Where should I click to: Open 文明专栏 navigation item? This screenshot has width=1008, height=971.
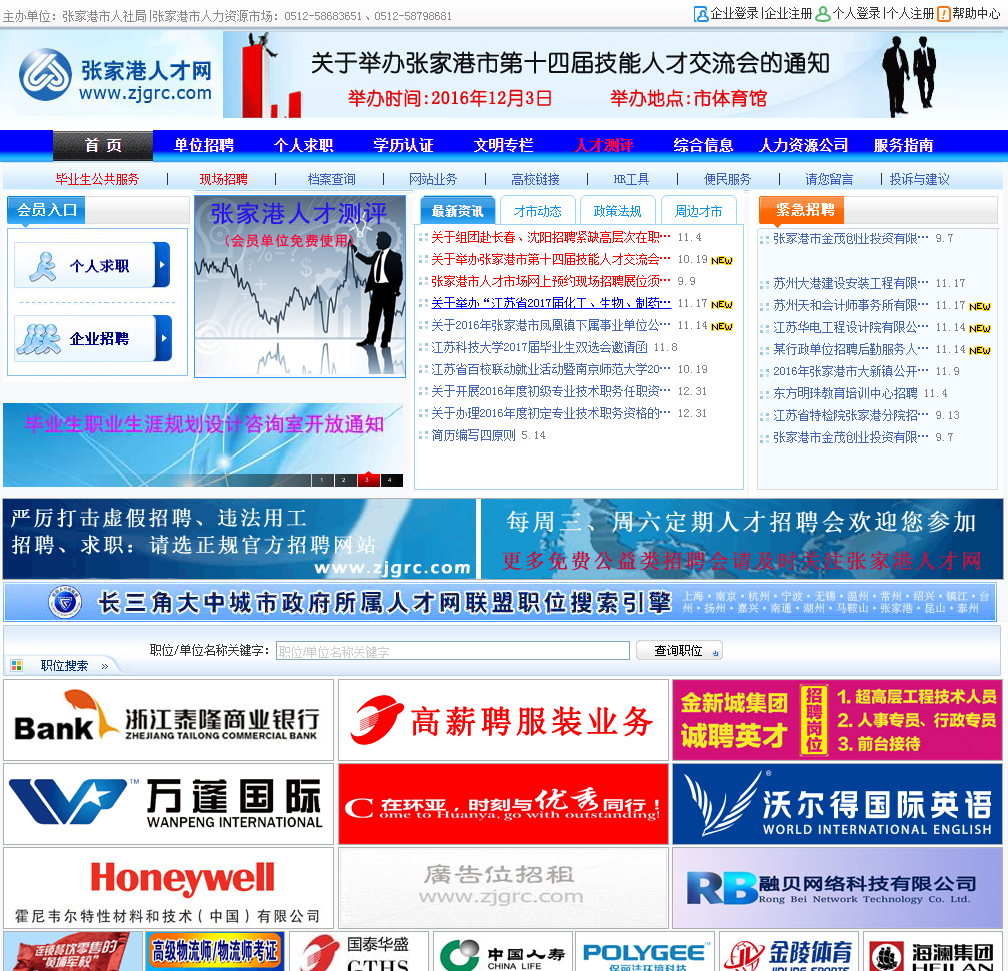pyautogui.click(x=503, y=145)
